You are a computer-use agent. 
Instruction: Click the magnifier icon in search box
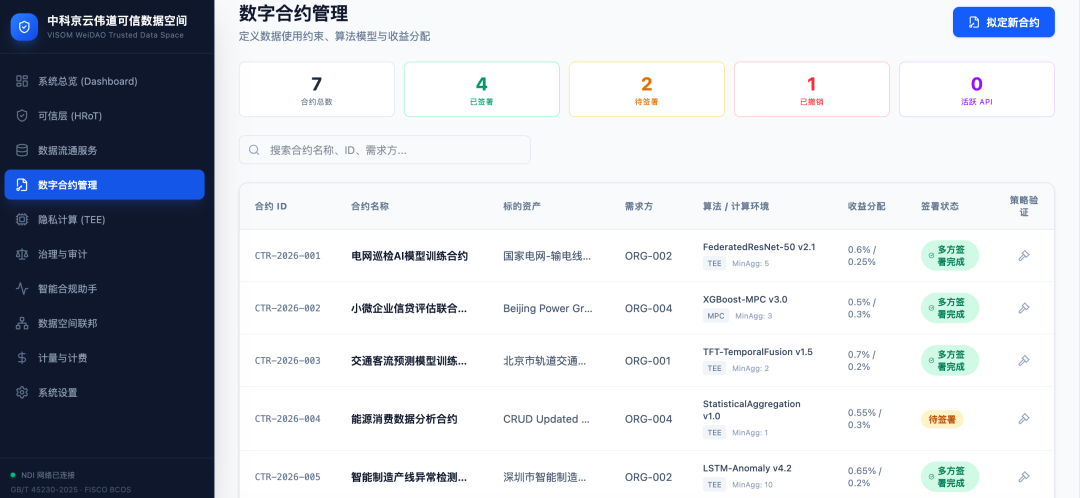pyautogui.click(x=254, y=149)
